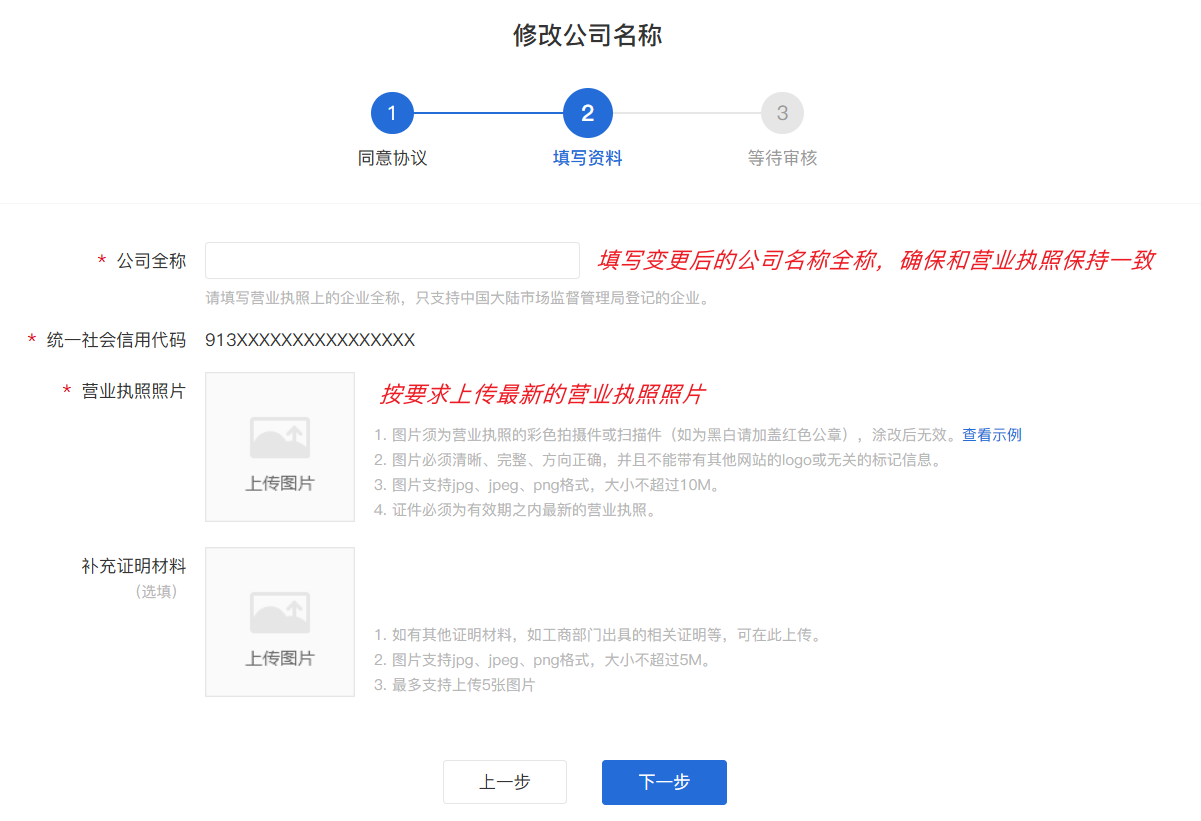Proceed with the 下一步 button
The height and width of the screenshot is (821, 1201).
[x=664, y=782]
